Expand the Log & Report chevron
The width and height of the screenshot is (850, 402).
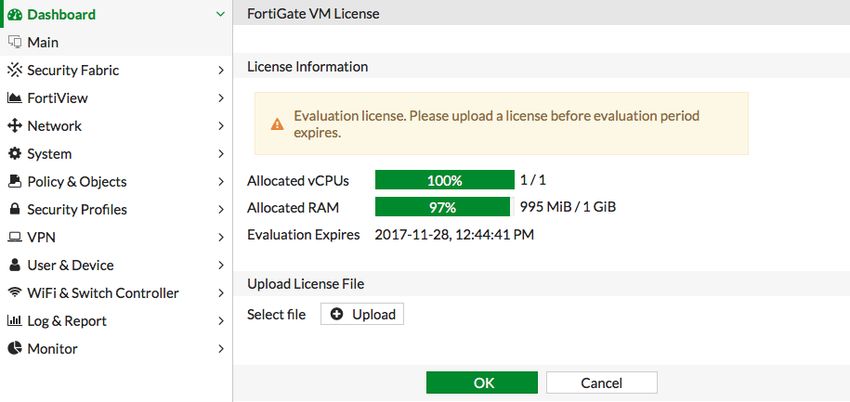221,321
